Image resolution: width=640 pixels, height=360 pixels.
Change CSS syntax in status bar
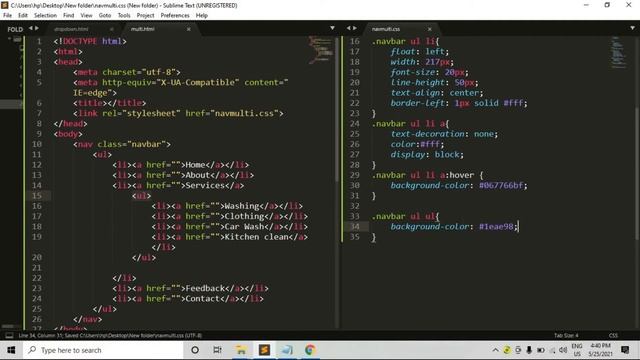coord(613,336)
